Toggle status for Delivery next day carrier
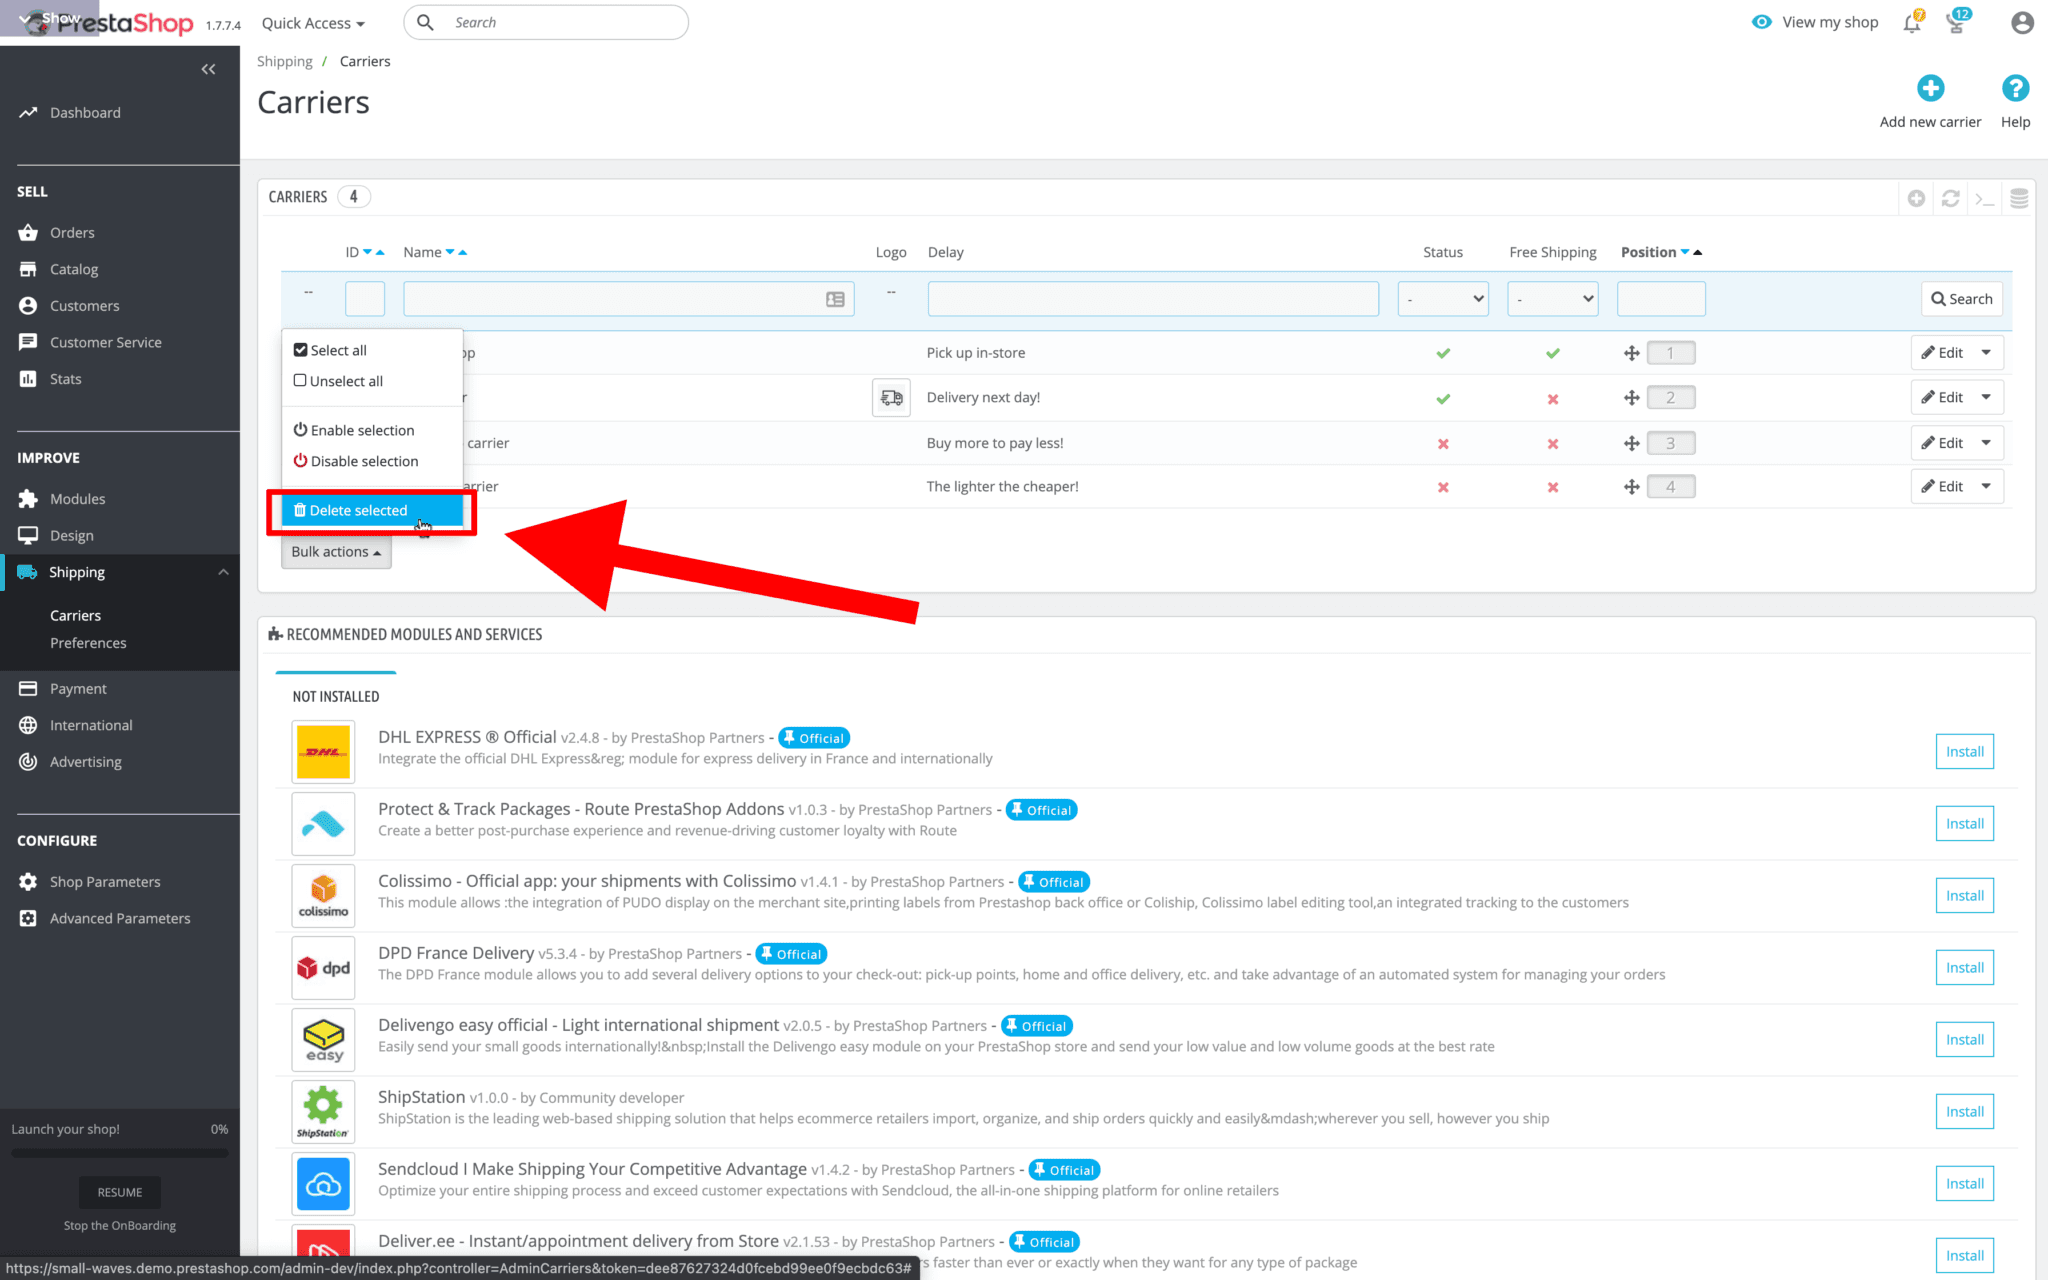The image size is (2048, 1280). click(x=1443, y=398)
